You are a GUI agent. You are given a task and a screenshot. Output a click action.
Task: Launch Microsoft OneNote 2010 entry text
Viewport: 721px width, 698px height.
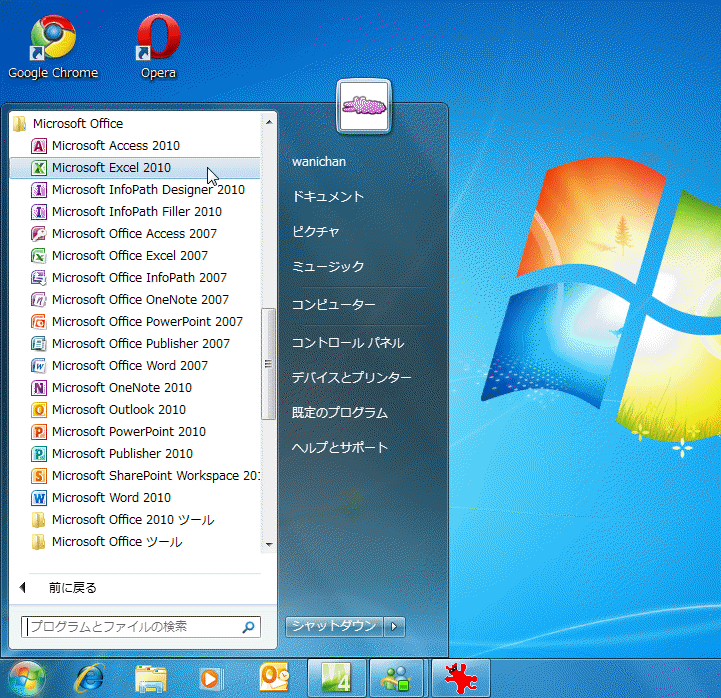pos(122,388)
